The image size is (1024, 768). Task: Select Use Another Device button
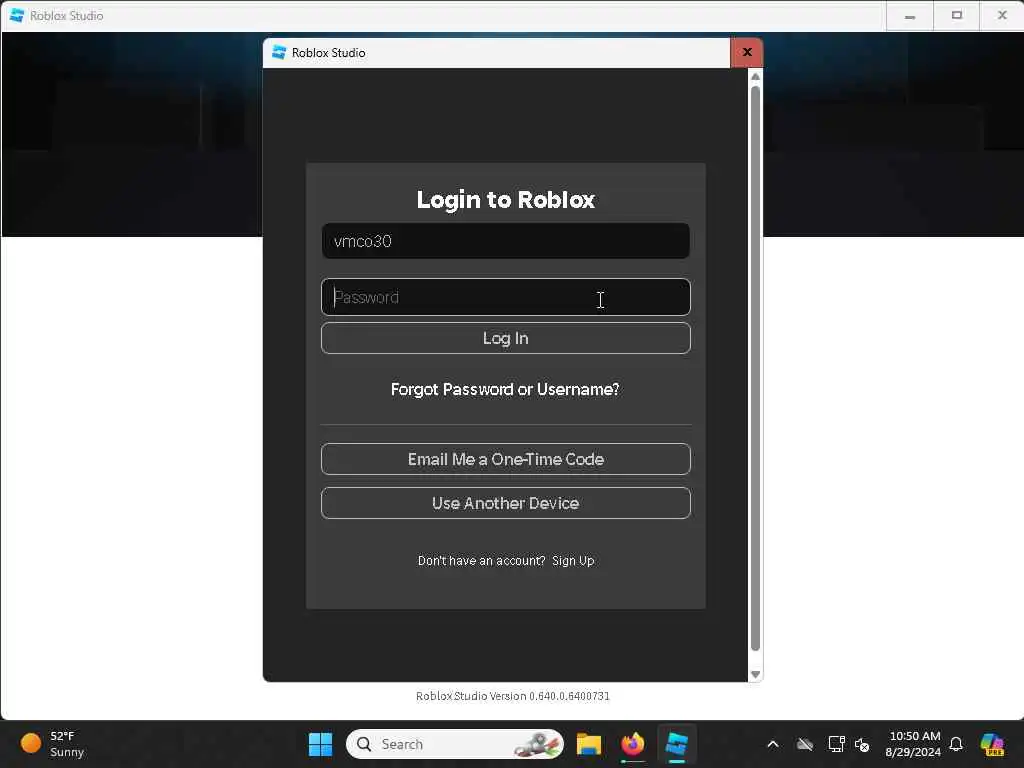tap(505, 503)
